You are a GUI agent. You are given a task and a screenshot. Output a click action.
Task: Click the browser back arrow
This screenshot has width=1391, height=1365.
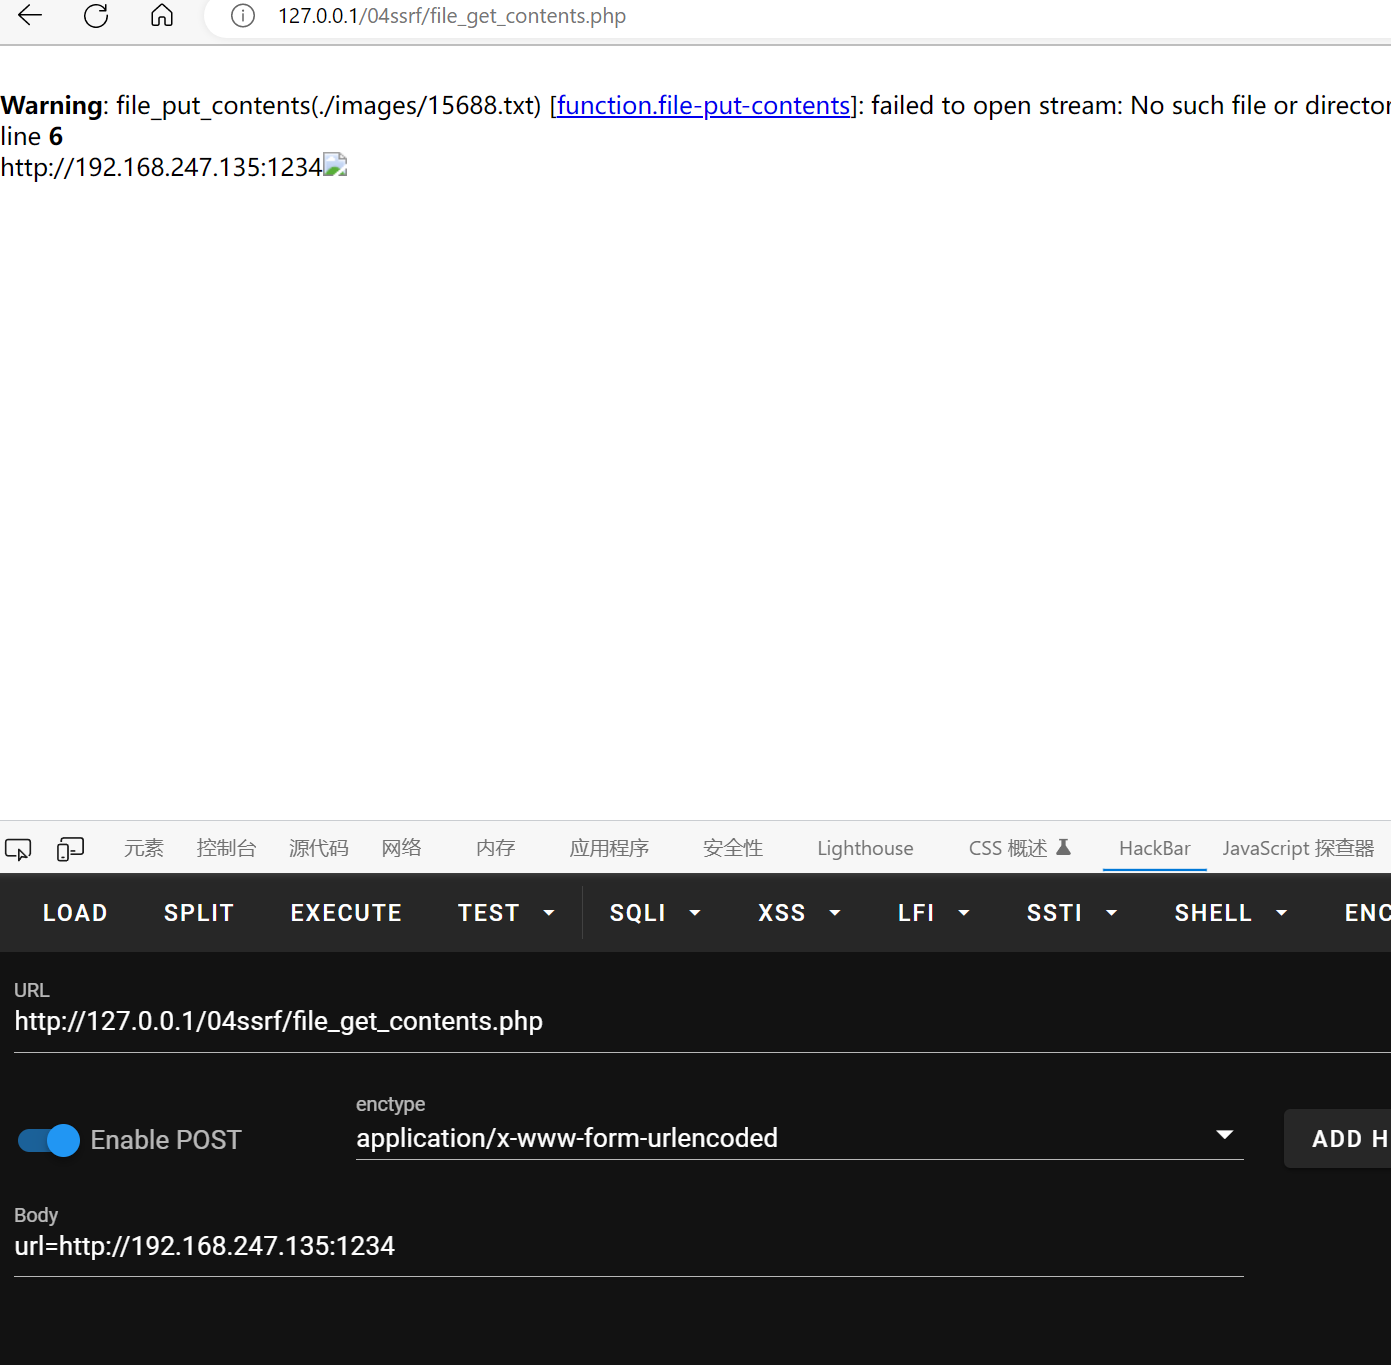[30, 16]
